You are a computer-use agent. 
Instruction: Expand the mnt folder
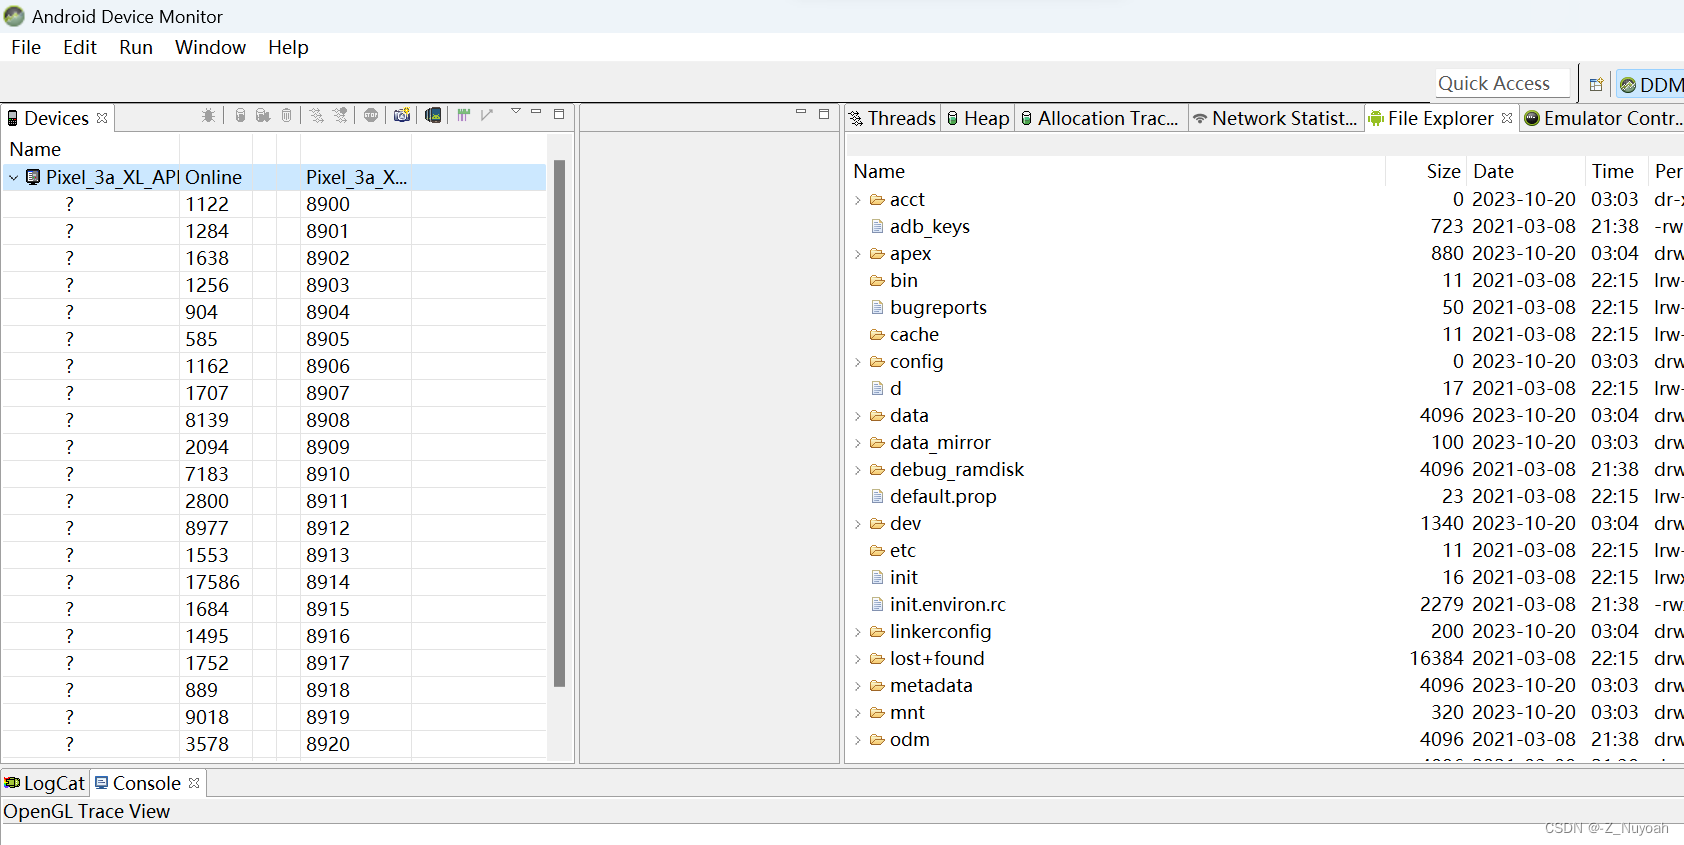(858, 713)
